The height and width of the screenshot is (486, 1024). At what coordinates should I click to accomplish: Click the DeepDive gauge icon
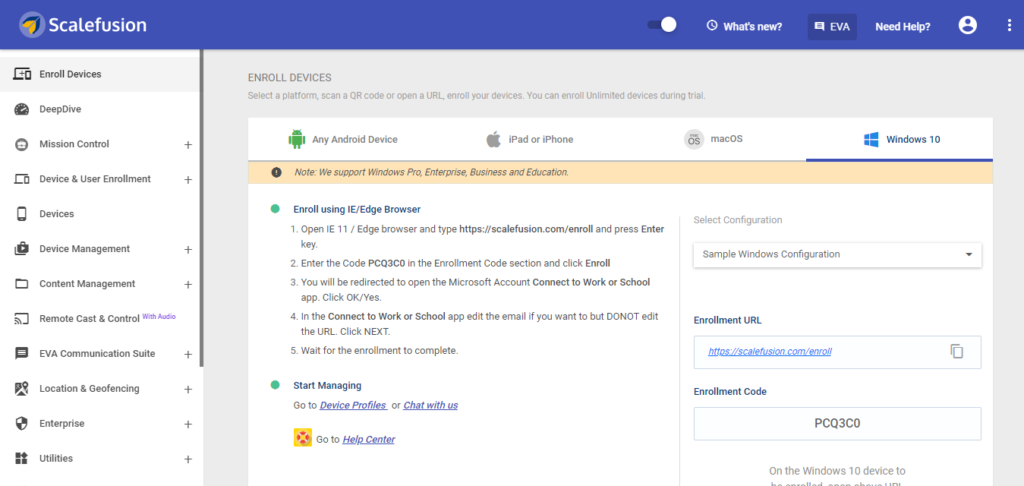click(22, 109)
